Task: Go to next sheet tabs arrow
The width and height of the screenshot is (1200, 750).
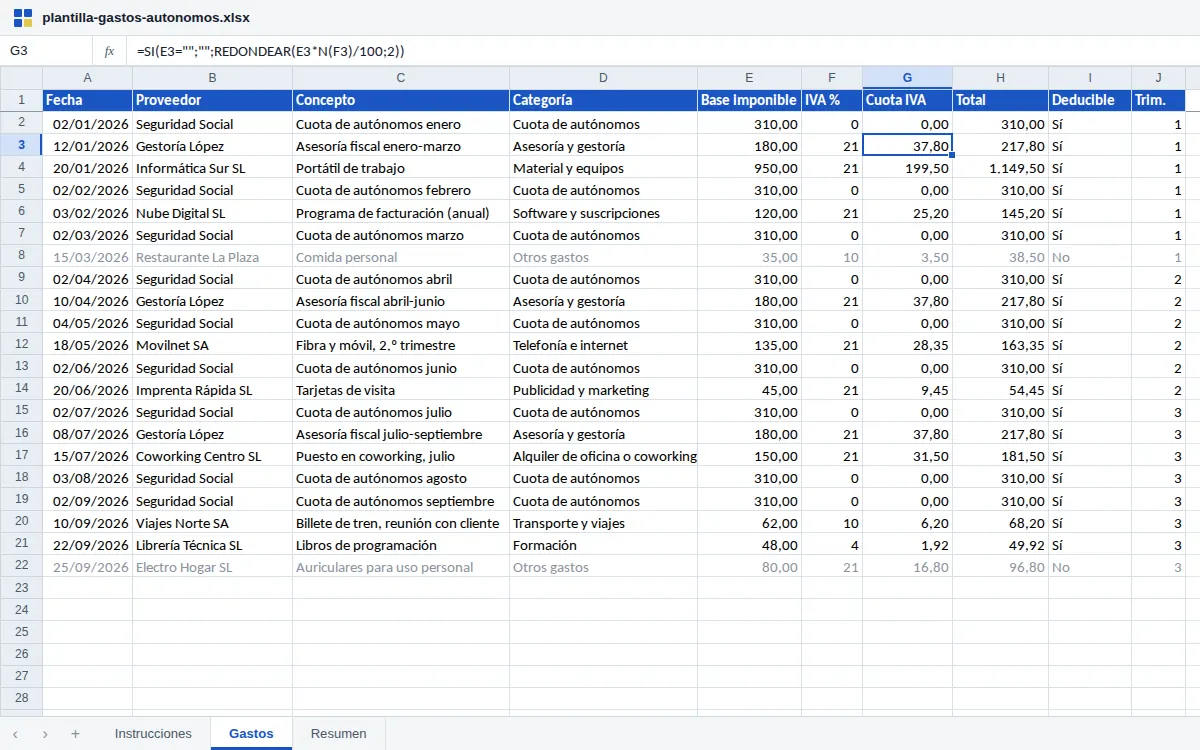Action: pos(45,734)
